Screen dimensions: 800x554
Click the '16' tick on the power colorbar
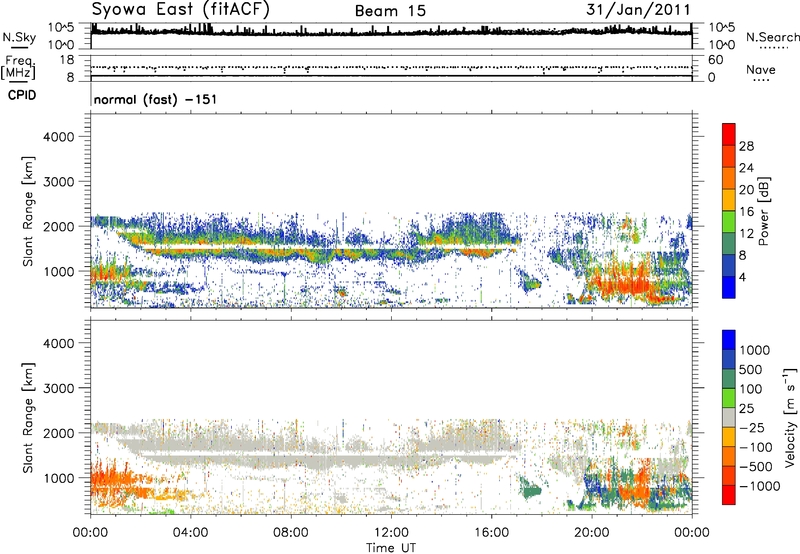pyautogui.click(x=746, y=212)
